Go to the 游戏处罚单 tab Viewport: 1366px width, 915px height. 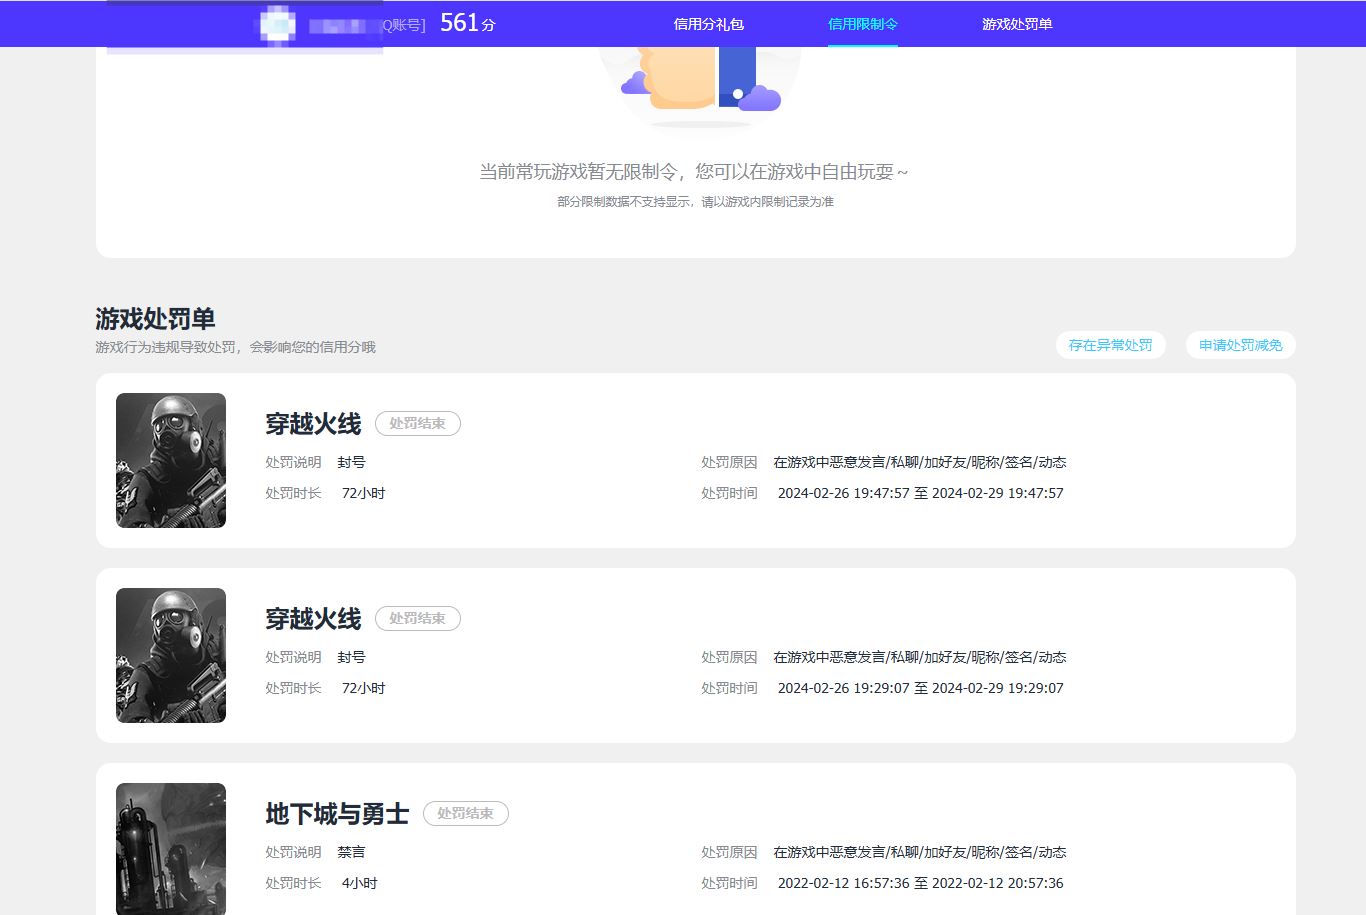tap(1016, 24)
